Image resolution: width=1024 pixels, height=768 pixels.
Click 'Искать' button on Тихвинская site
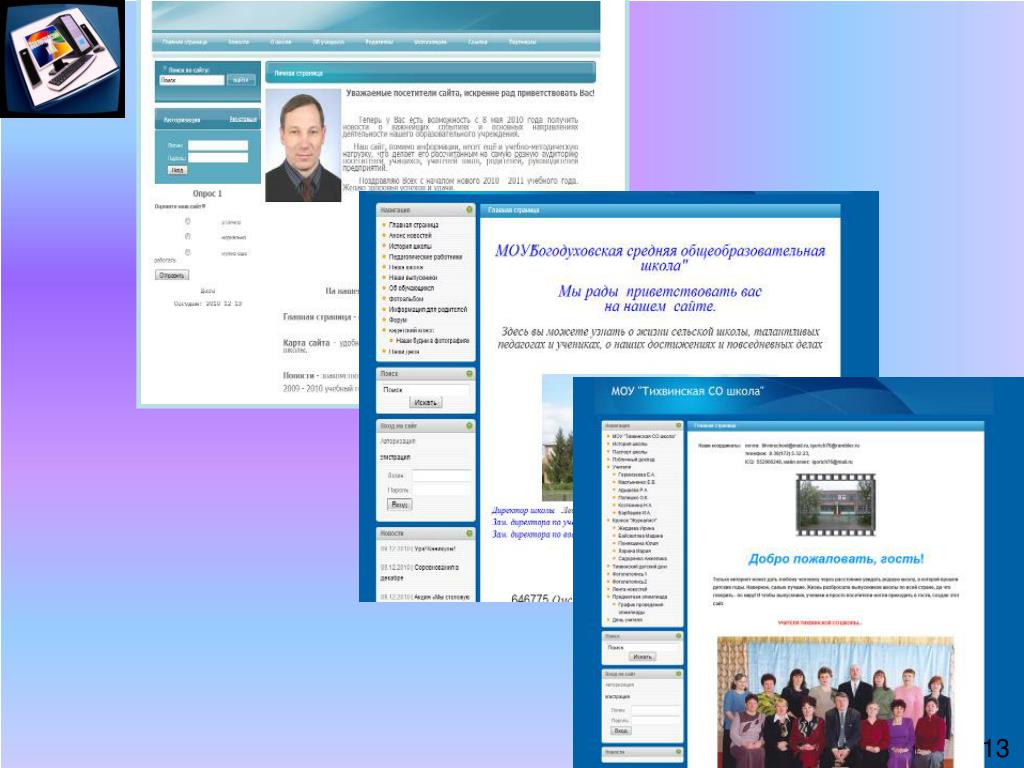coord(643,657)
